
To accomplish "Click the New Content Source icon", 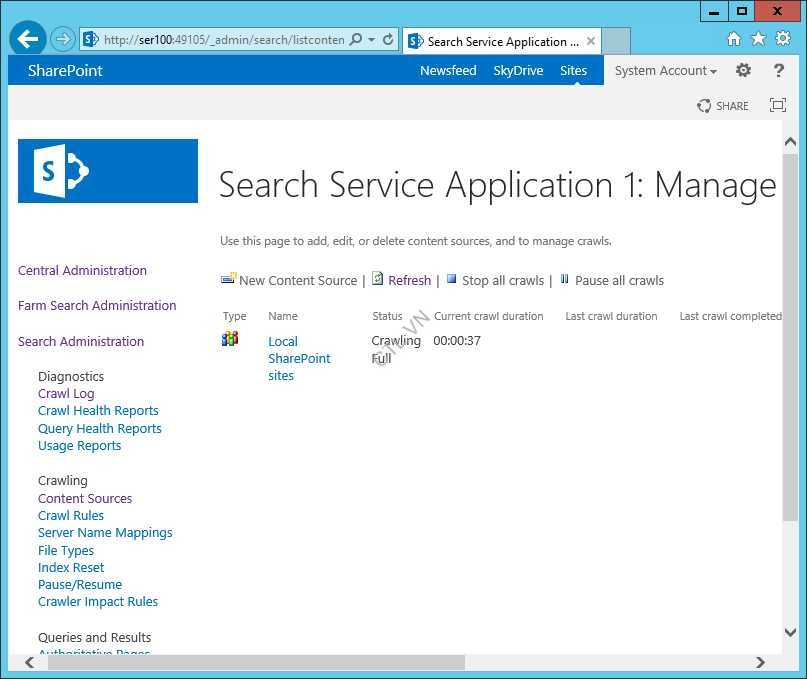I will [x=228, y=278].
